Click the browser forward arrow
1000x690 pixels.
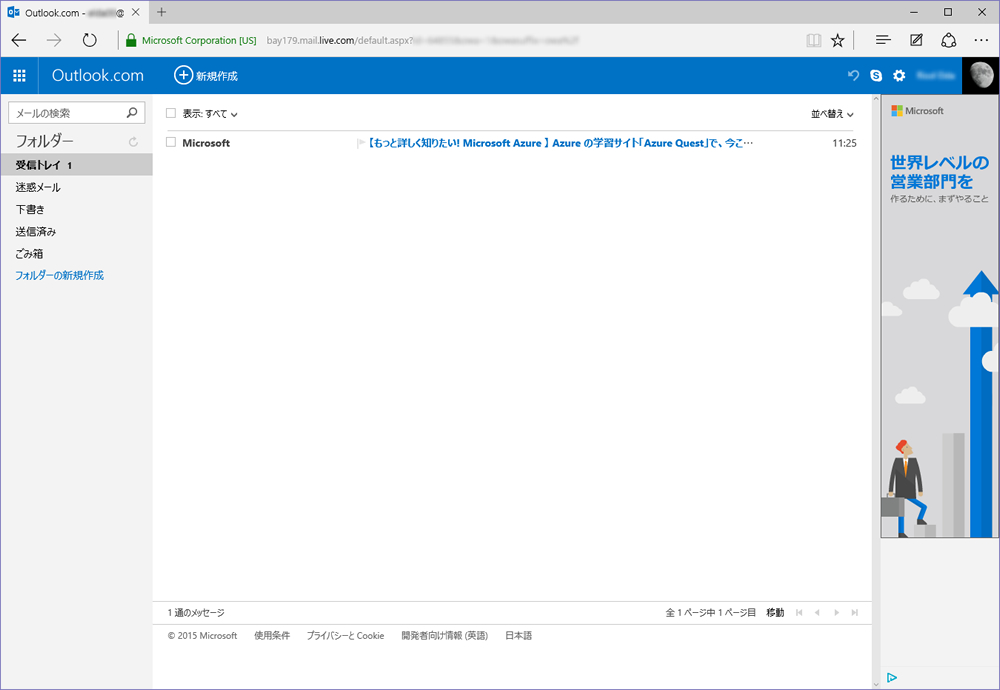[x=54, y=40]
